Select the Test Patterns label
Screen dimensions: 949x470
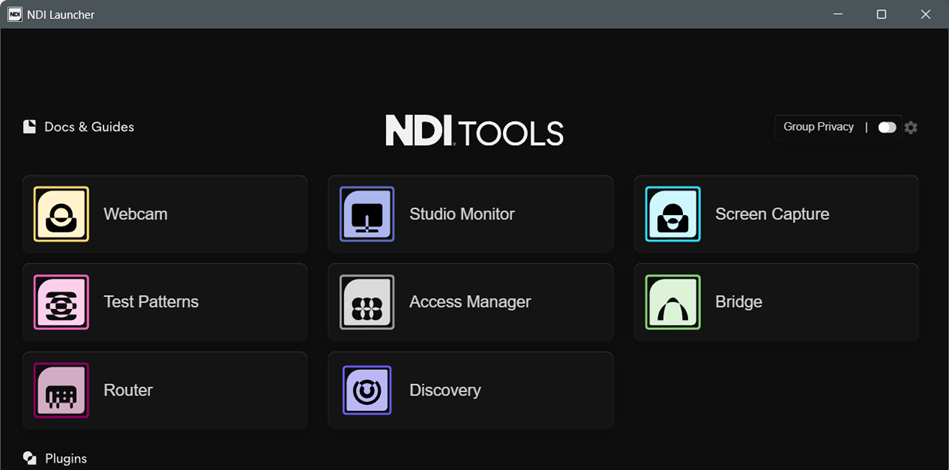click(x=151, y=302)
